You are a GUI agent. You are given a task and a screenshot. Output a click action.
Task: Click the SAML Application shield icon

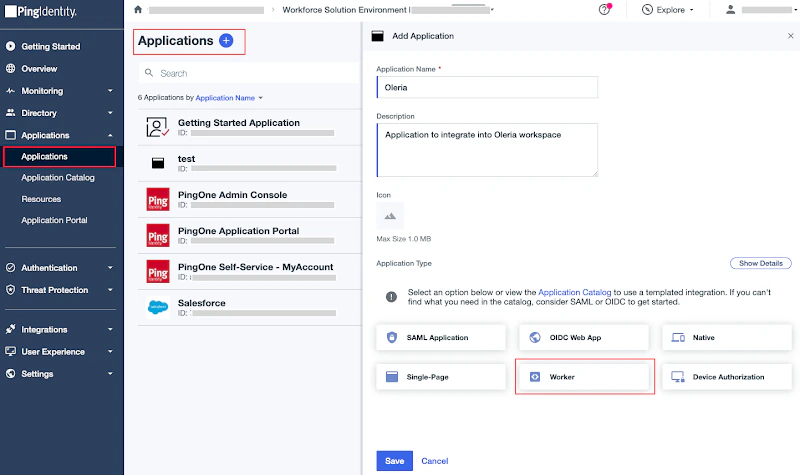[391, 337]
